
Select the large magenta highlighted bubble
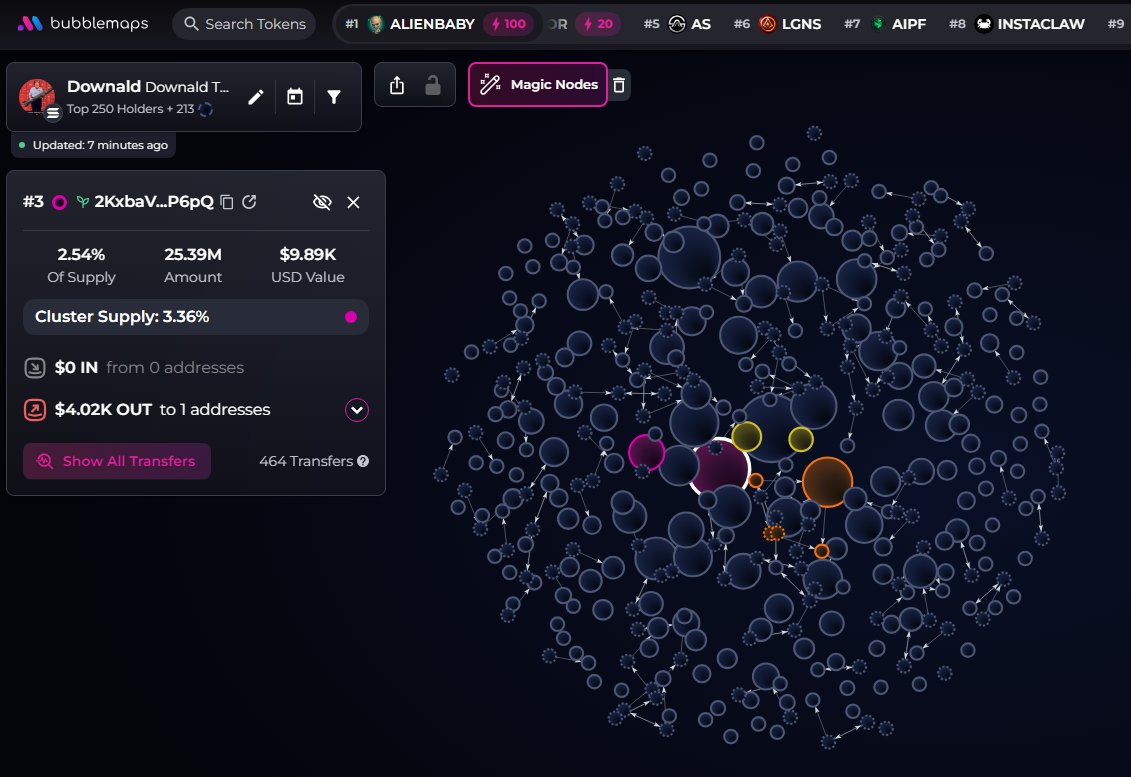tap(720, 467)
